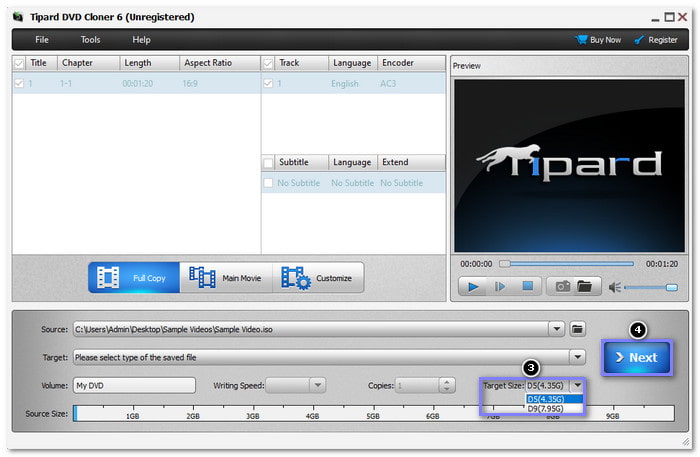Viewport: 700px width, 457px height.
Task: Toggle the select-all Title header checkbox
Action: click(19, 63)
